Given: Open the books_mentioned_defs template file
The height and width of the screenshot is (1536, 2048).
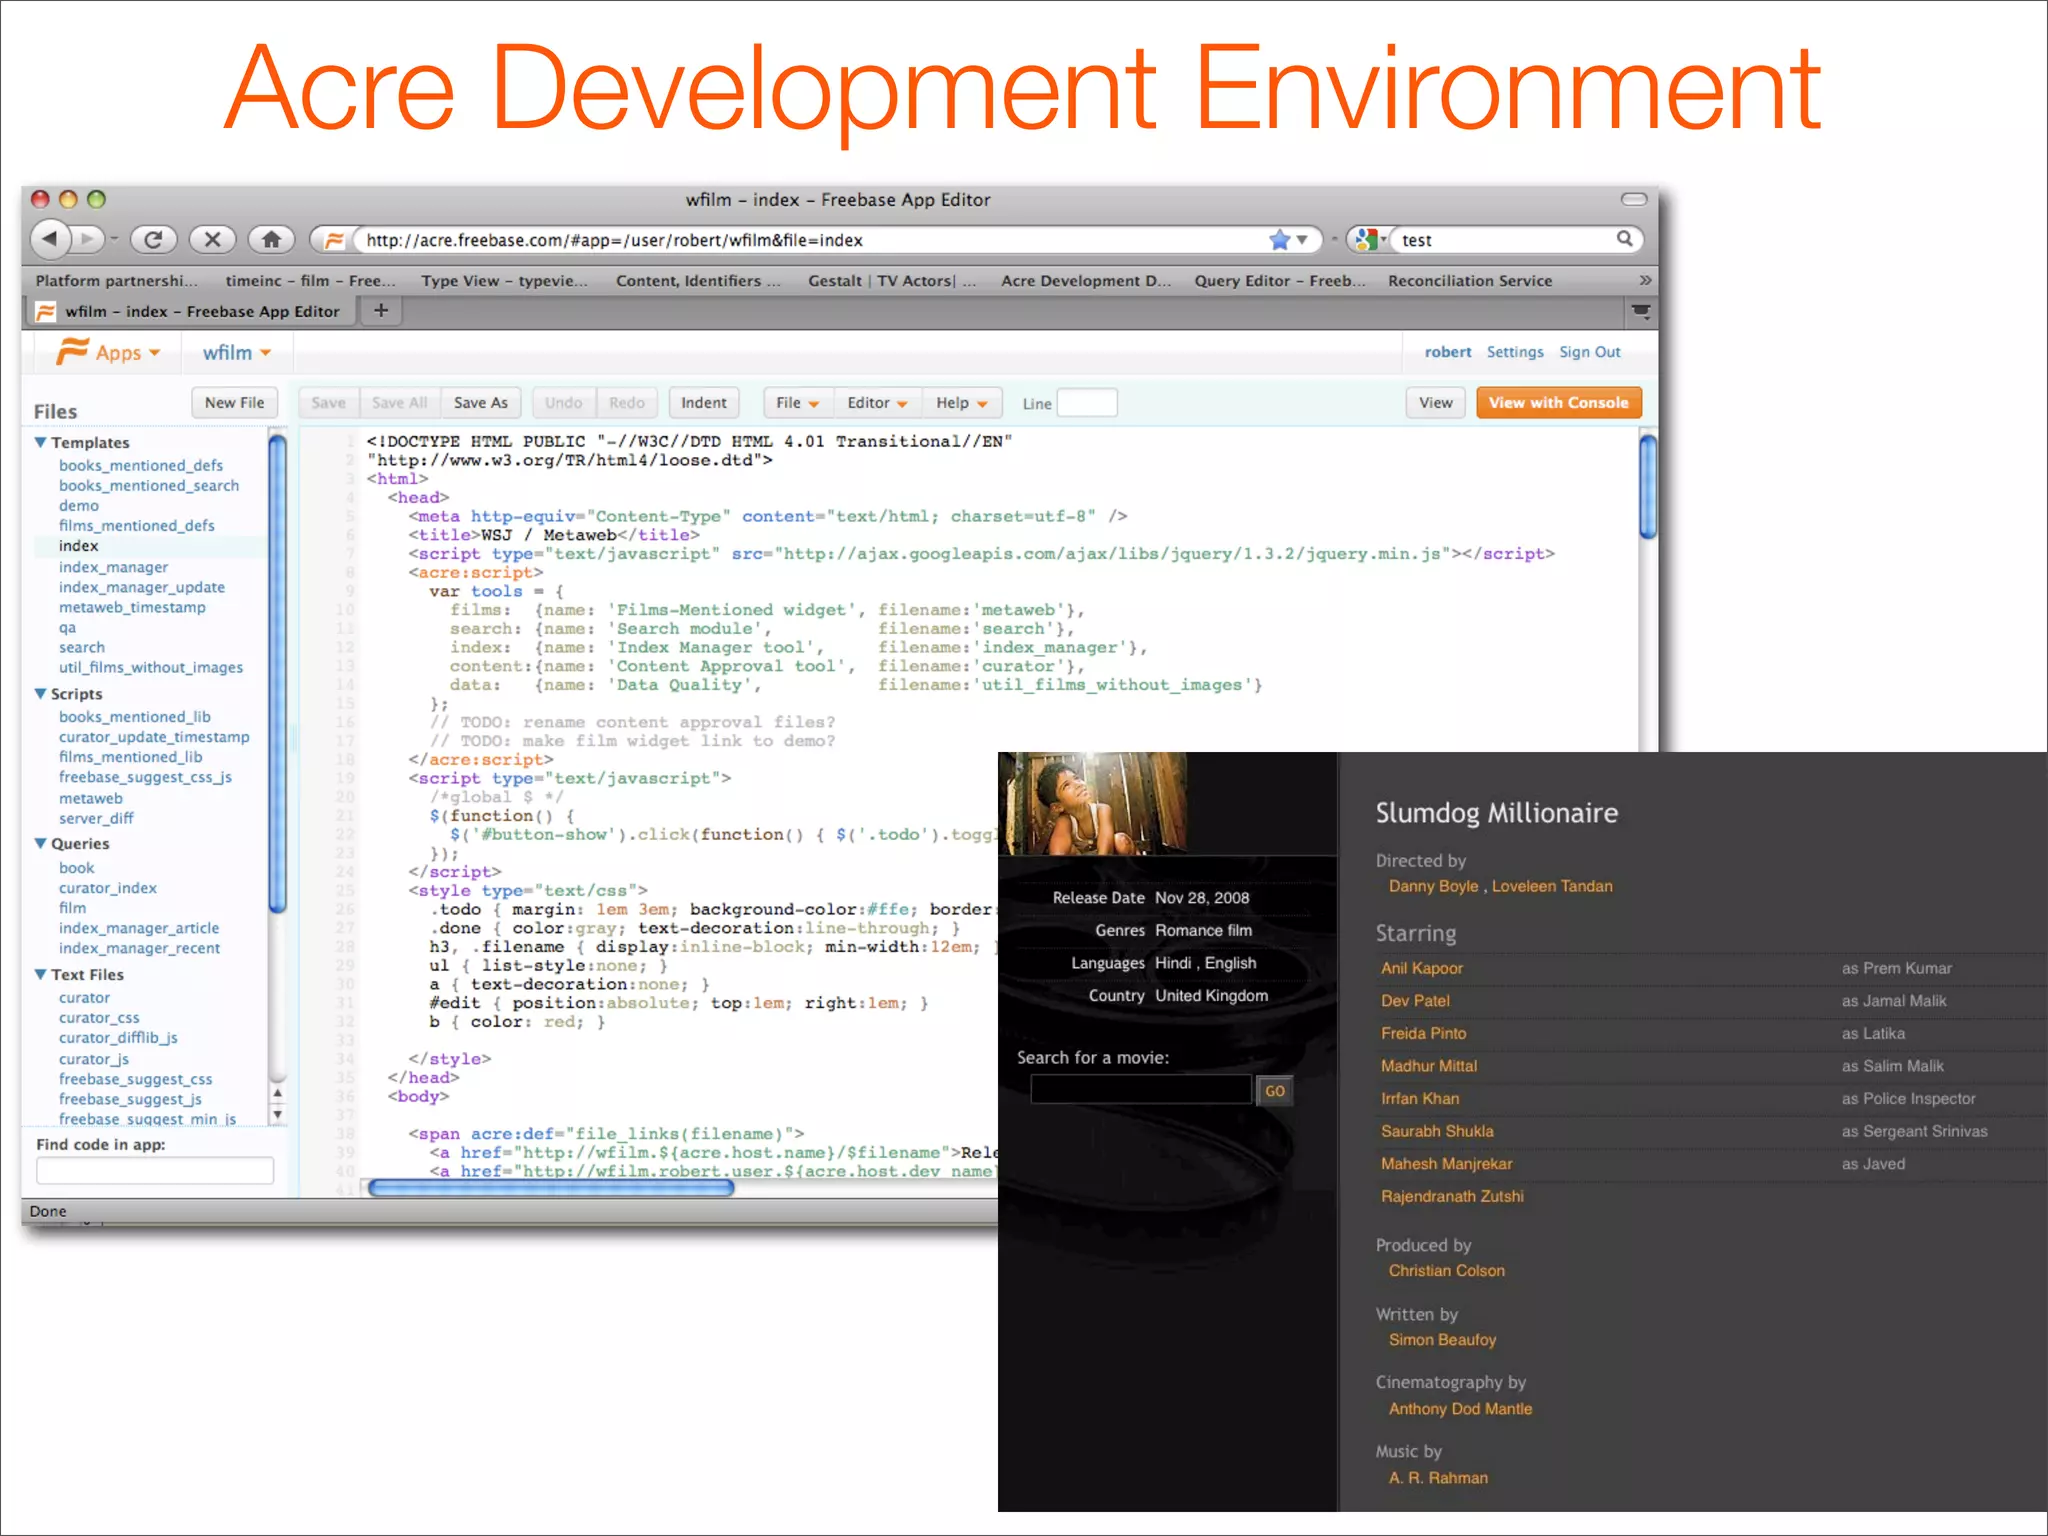Looking at the screenshot, I should pyautogui.click(x=141, y=465).
